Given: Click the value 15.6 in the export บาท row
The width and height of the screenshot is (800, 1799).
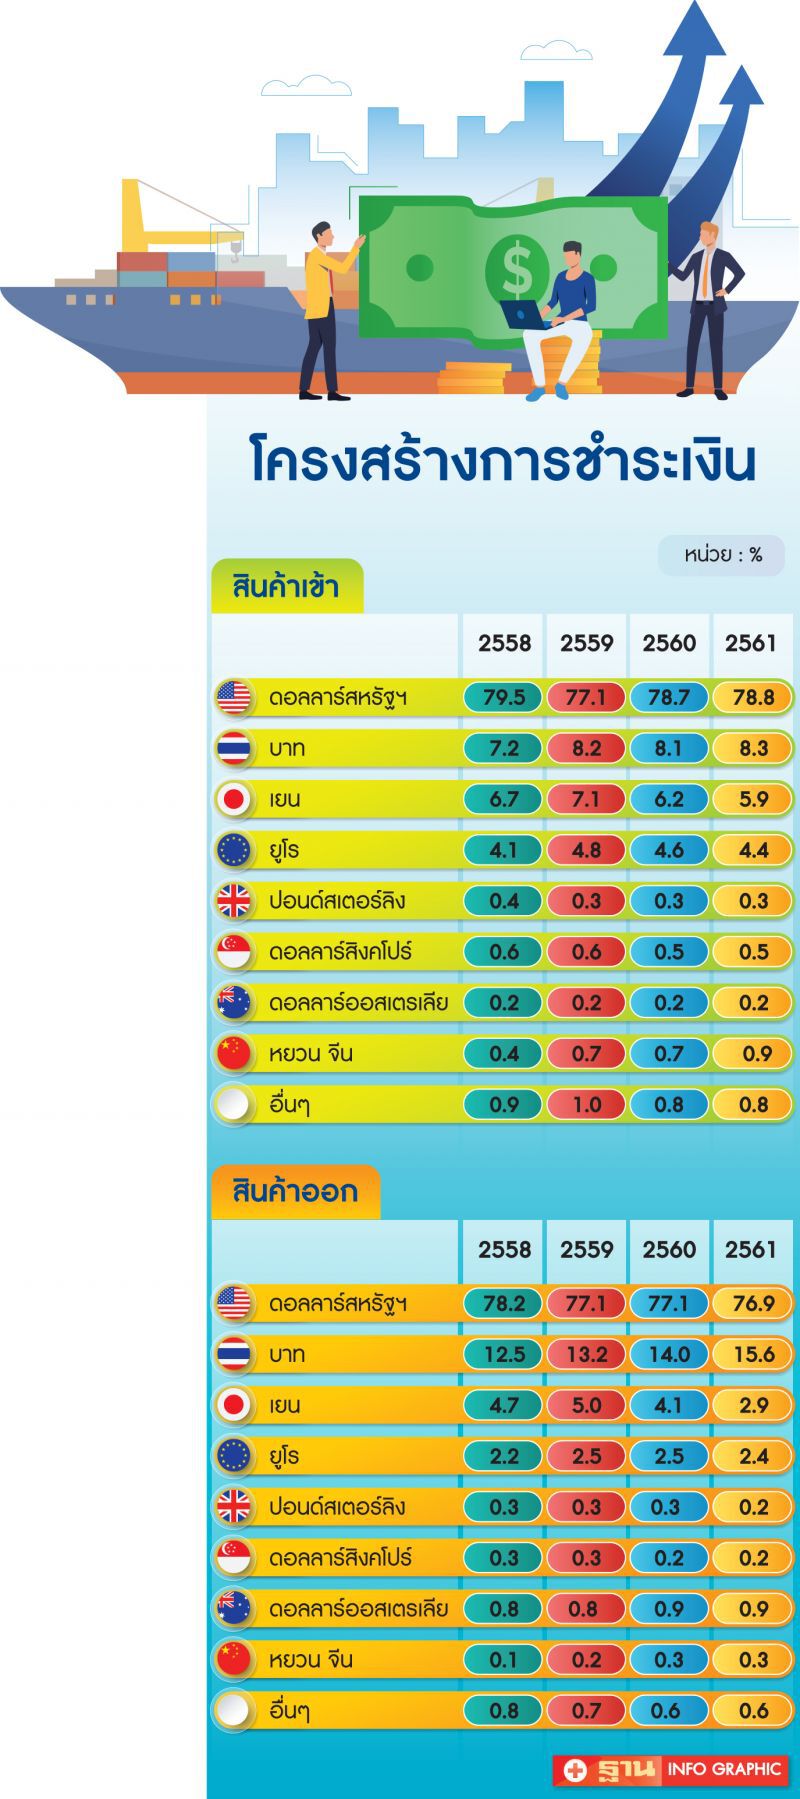Looking at the screenshot, I should pyautogui.click(x=752, y=1354).
